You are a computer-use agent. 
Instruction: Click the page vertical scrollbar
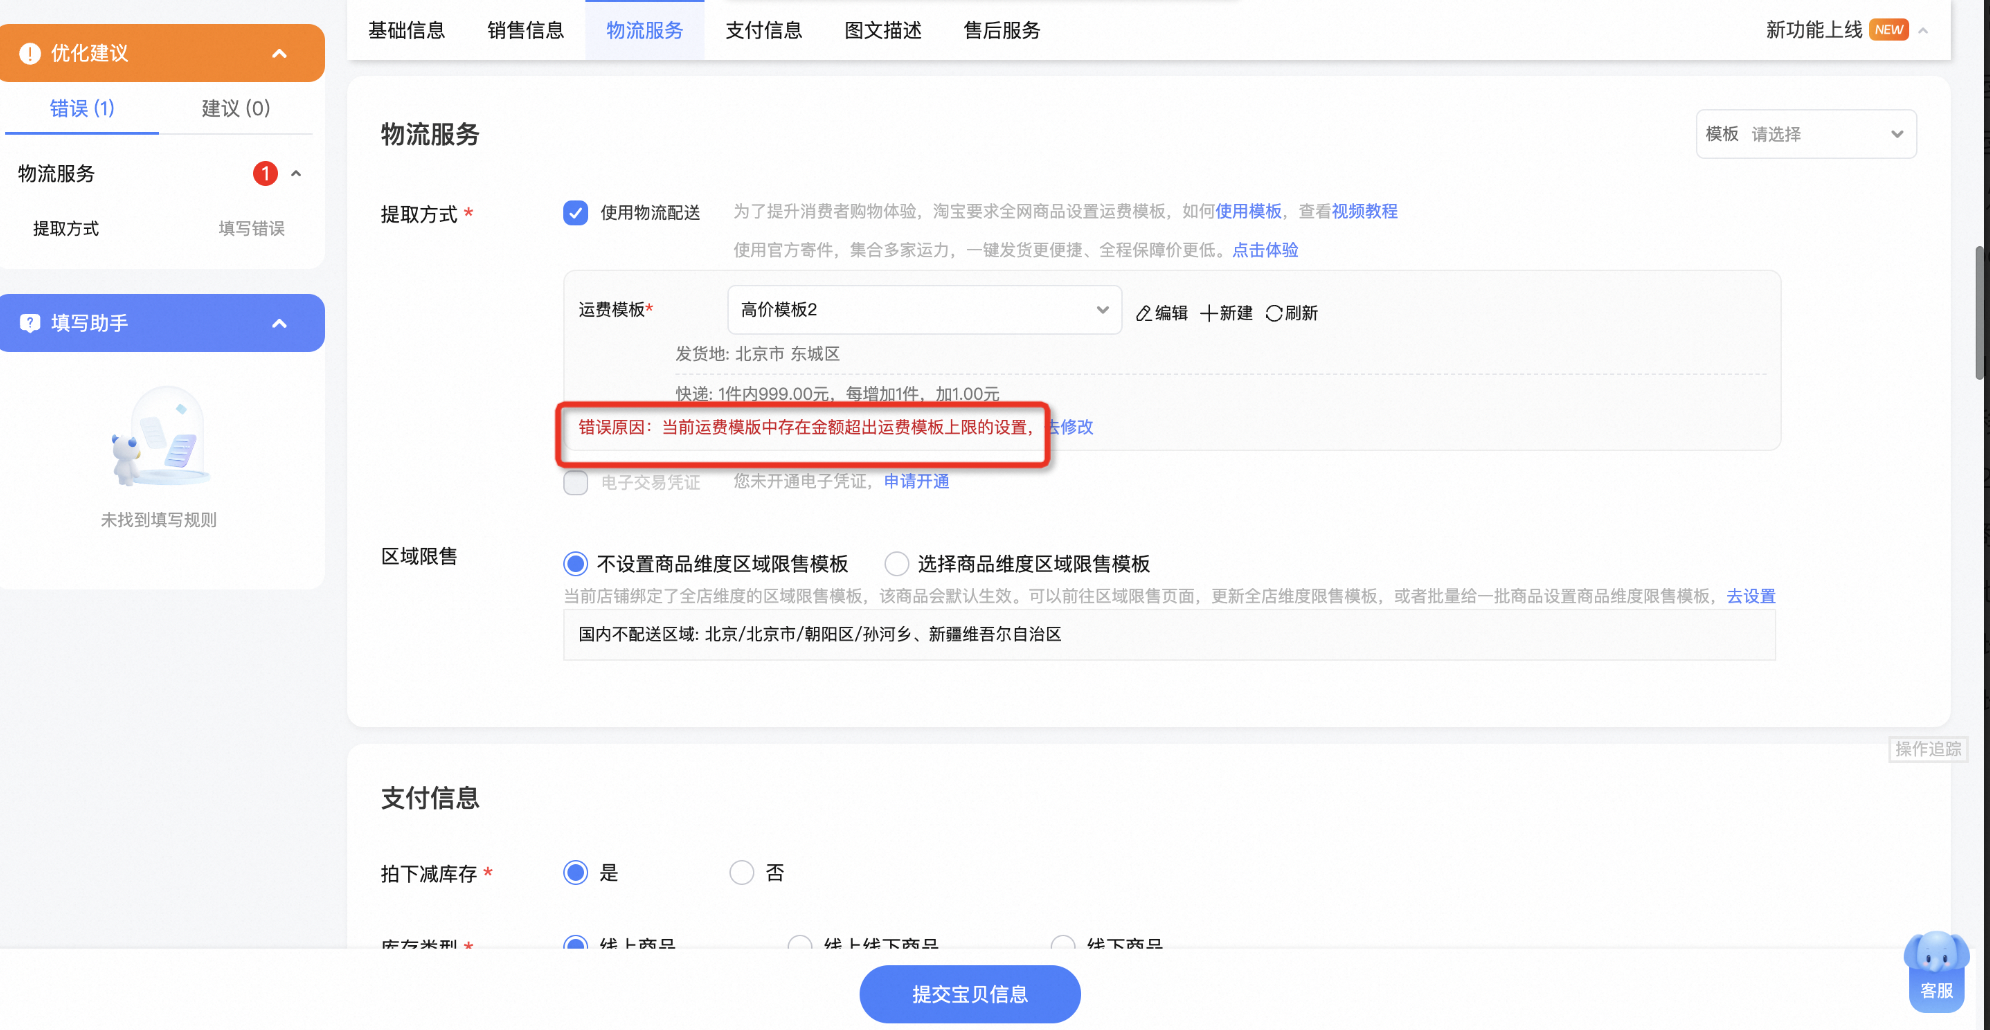[1979, 312]
